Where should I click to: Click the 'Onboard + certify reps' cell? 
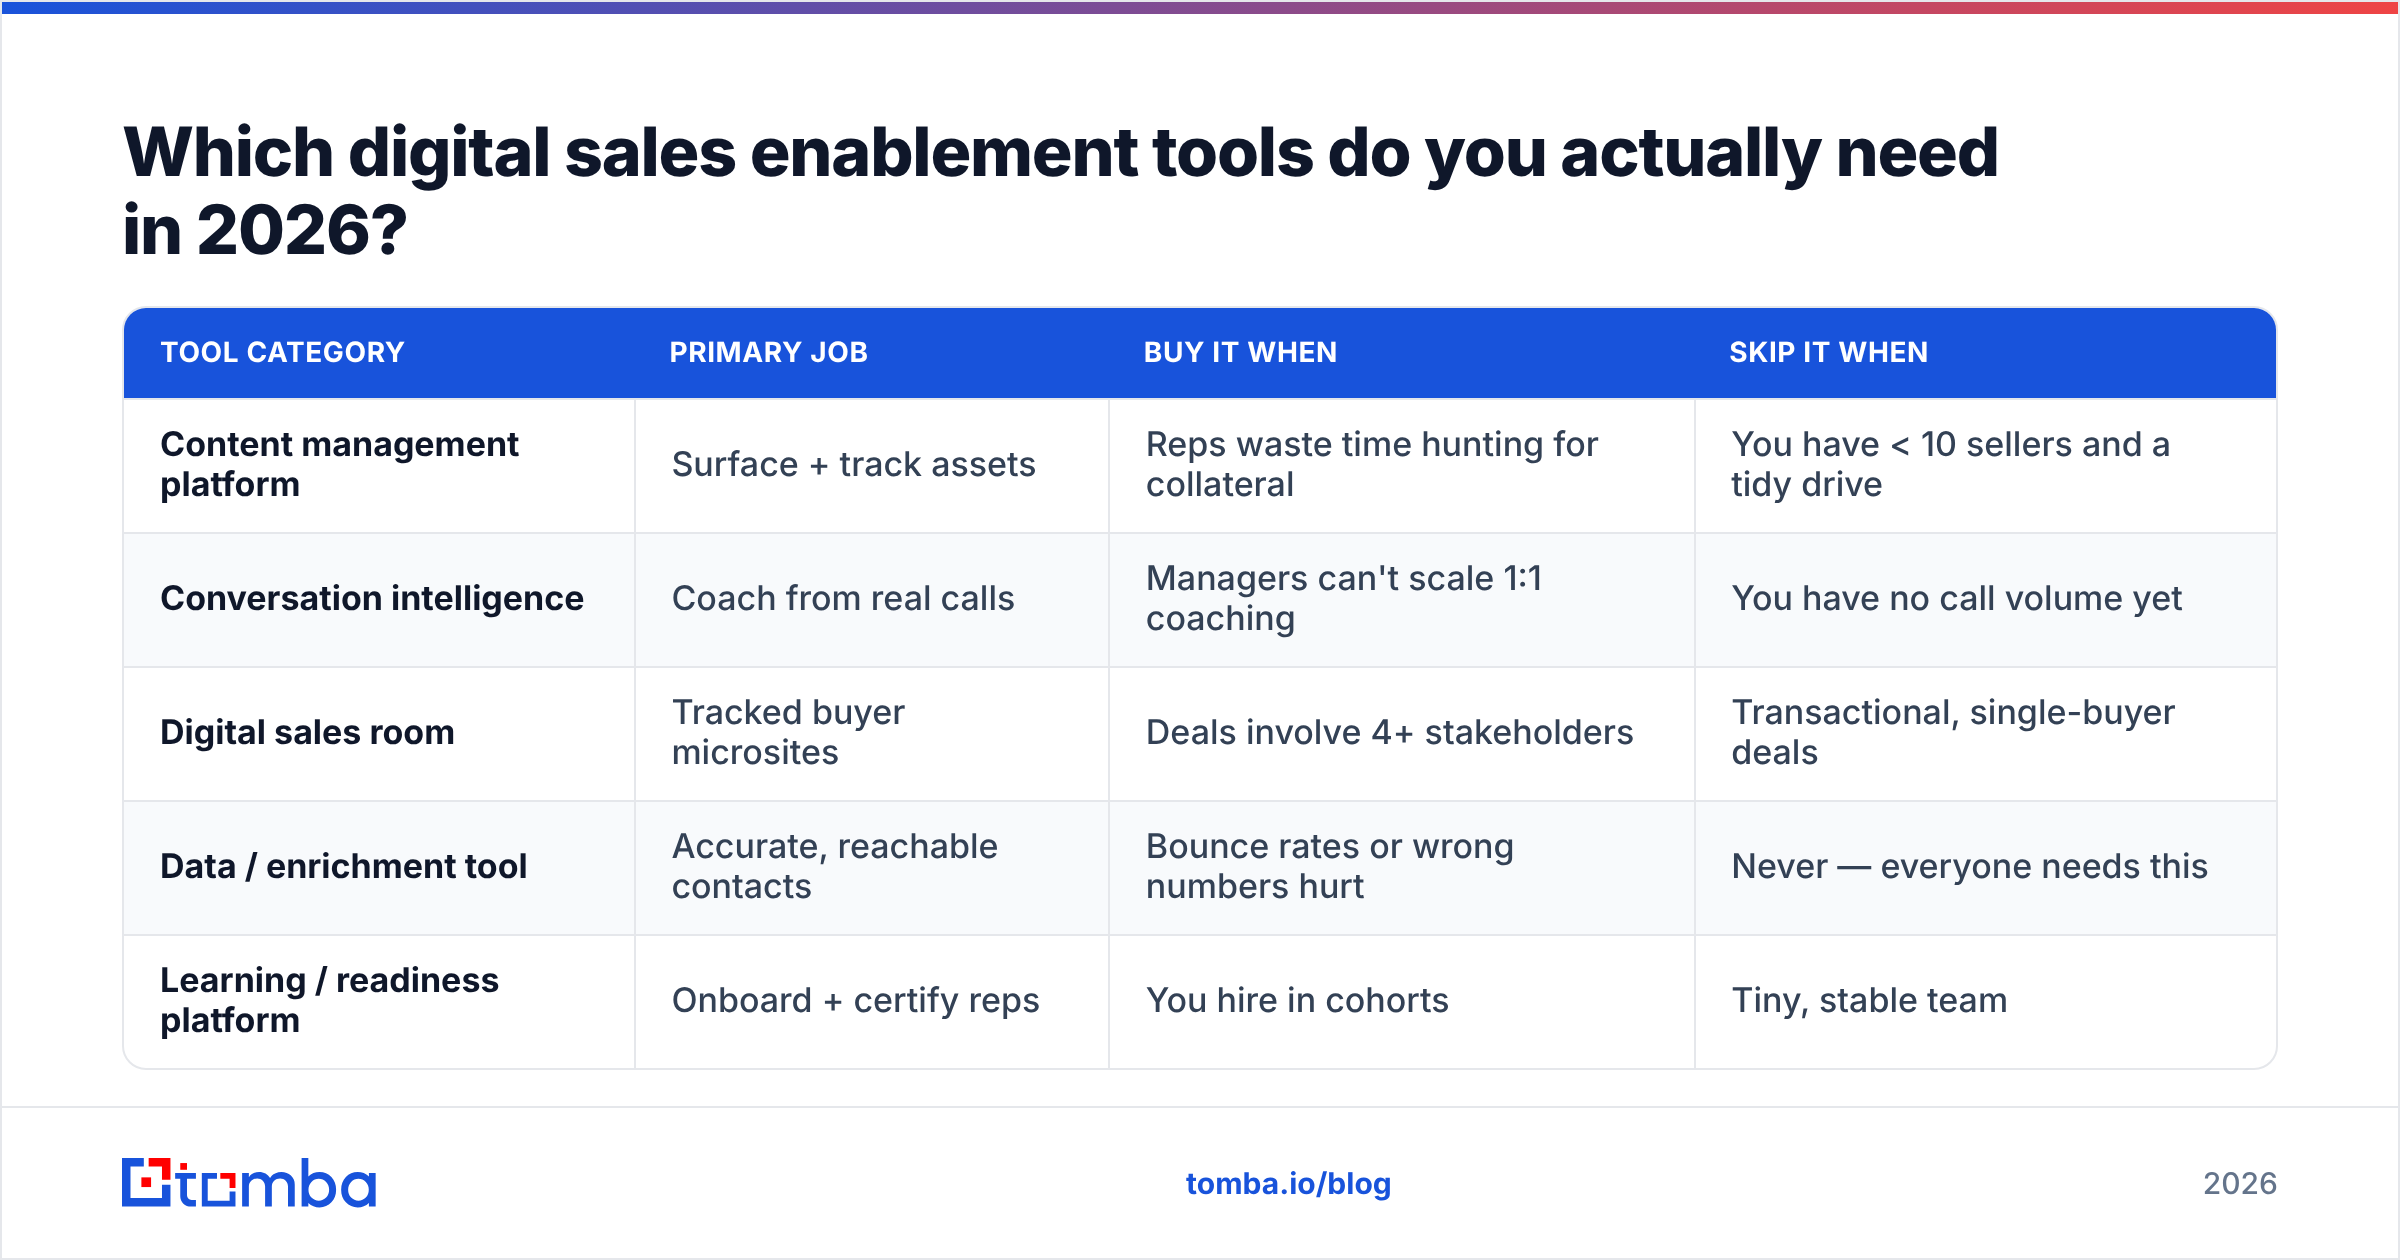click(x=872, y=1002)
